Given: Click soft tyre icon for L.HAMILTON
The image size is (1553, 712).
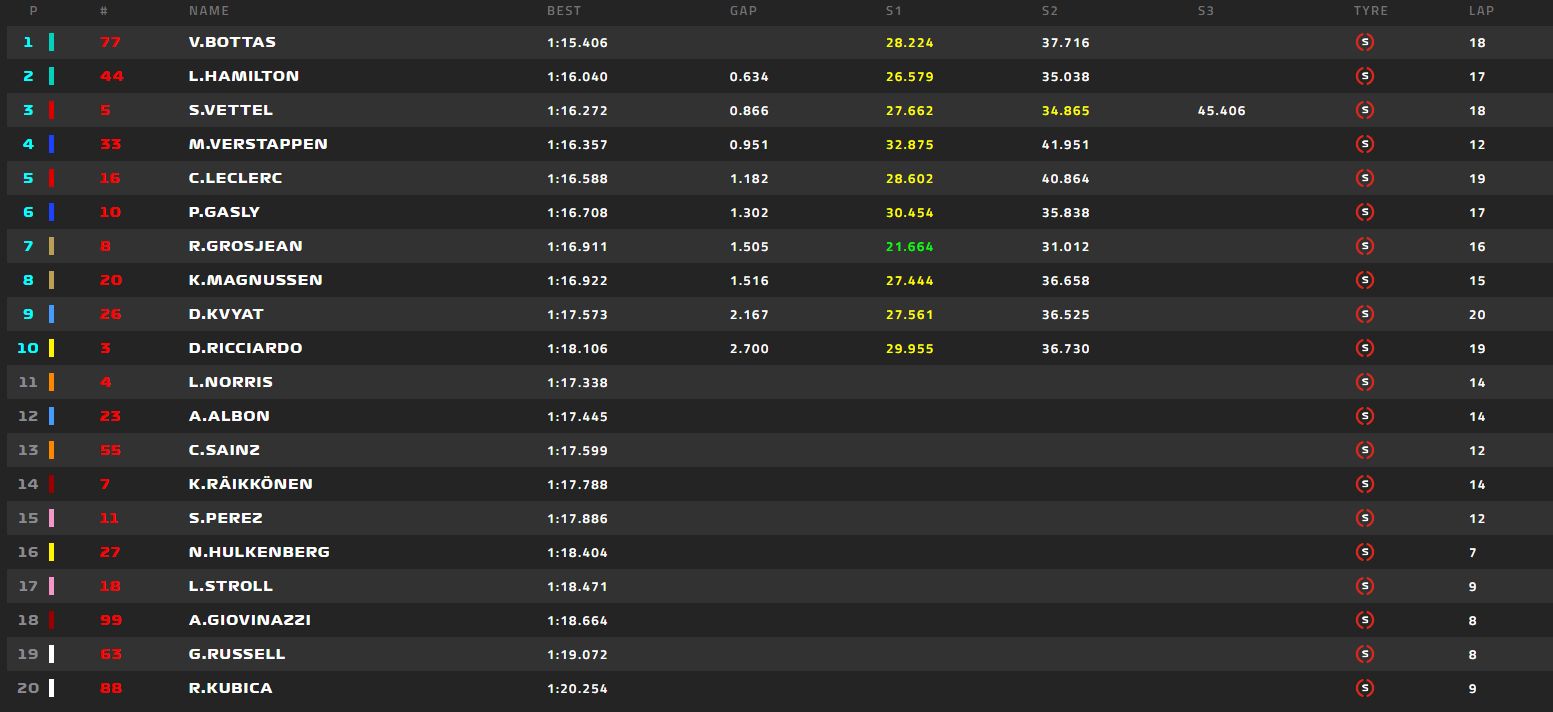Looking at the screenshot, I should (x=1365, y=76).
